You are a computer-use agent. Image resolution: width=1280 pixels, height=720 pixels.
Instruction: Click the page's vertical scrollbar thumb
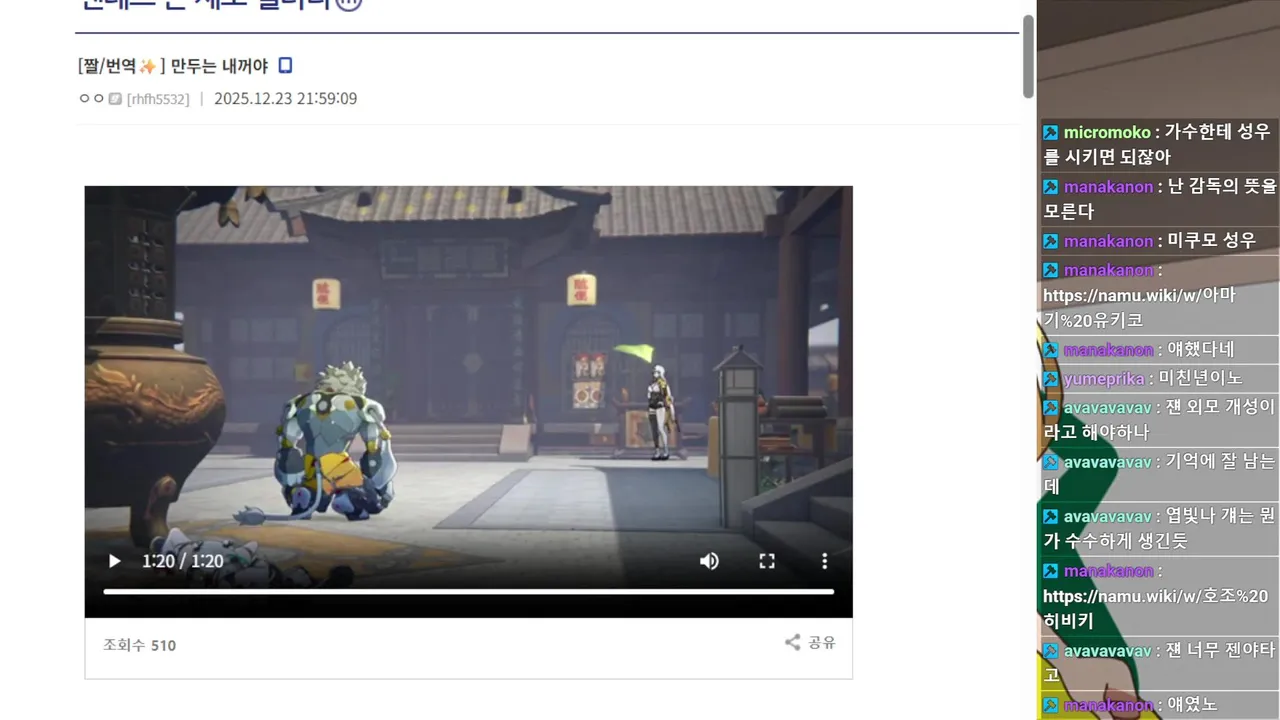click(x=1028, y=56)
